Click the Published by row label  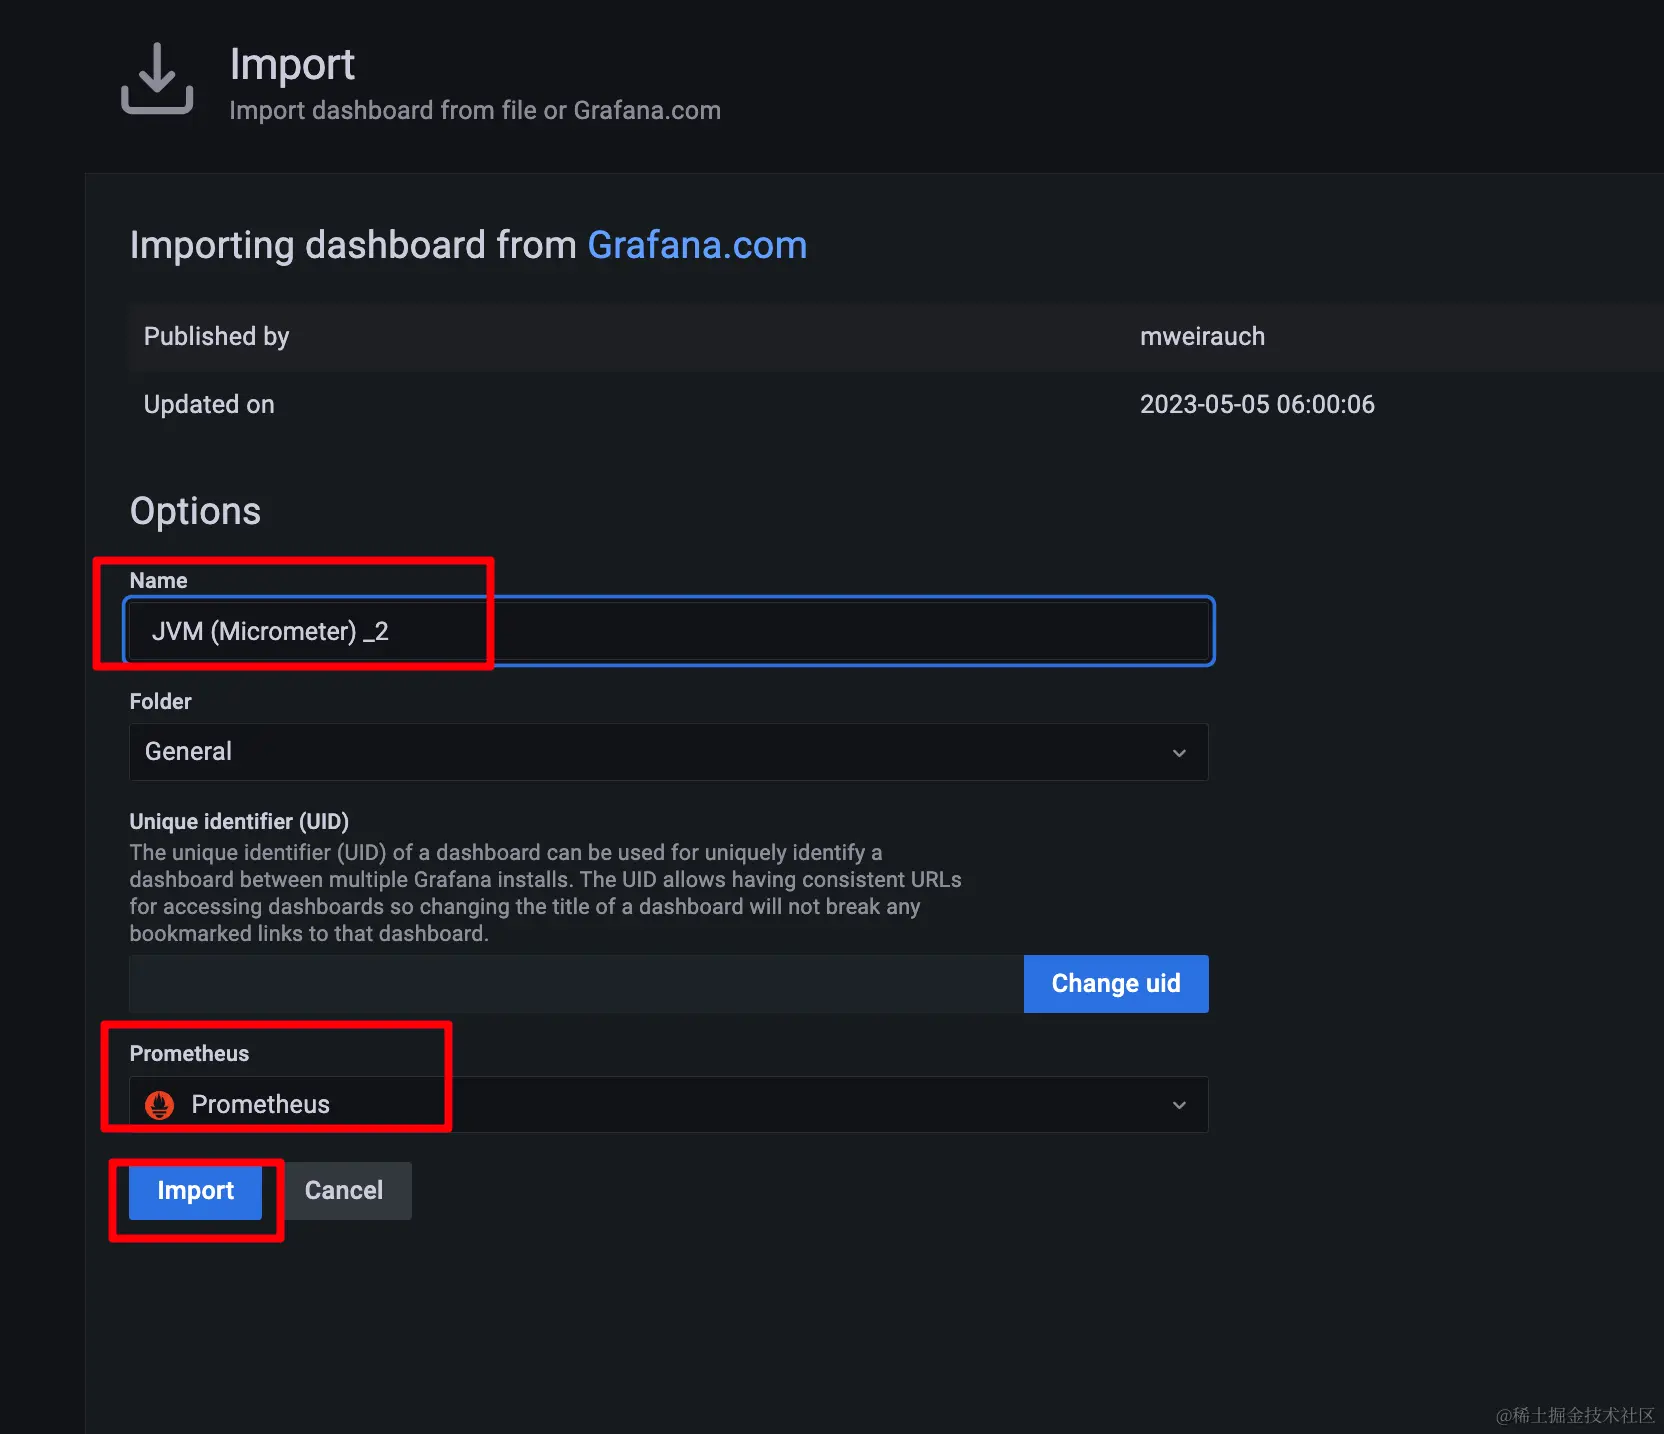coord(216,336)
